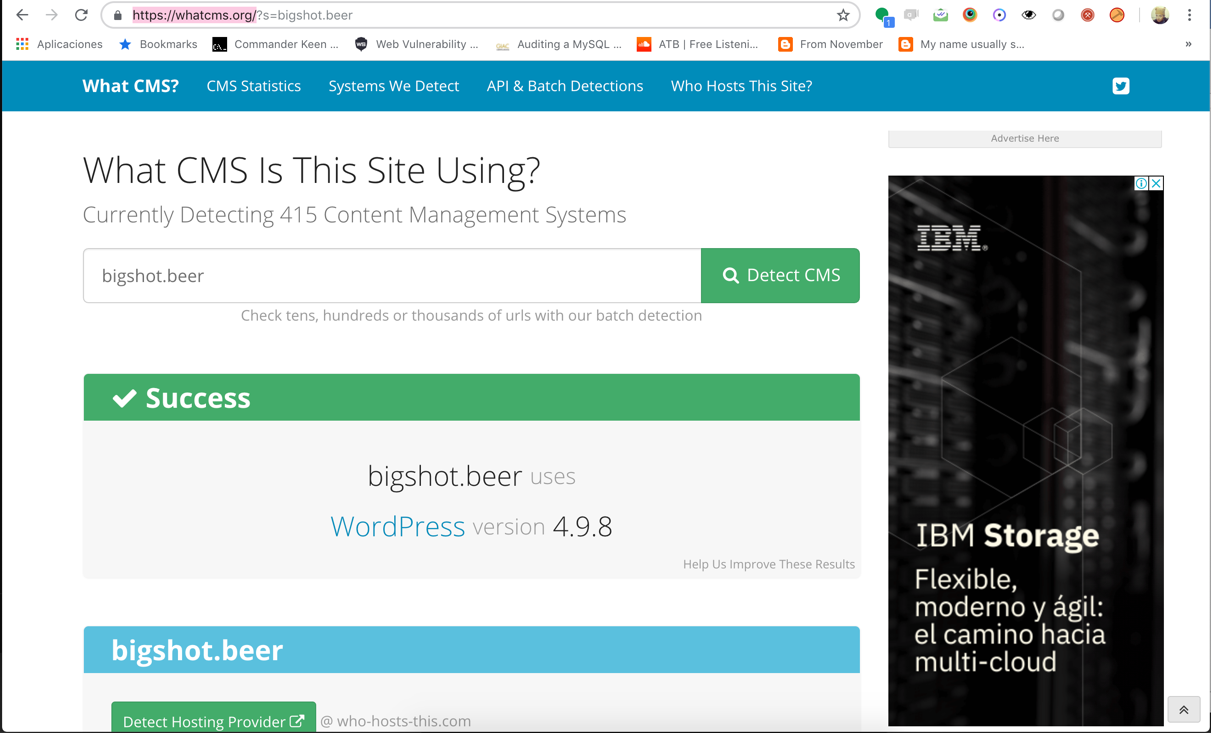
Task: Open the WordPress link in results
Action: pos(397,526)
